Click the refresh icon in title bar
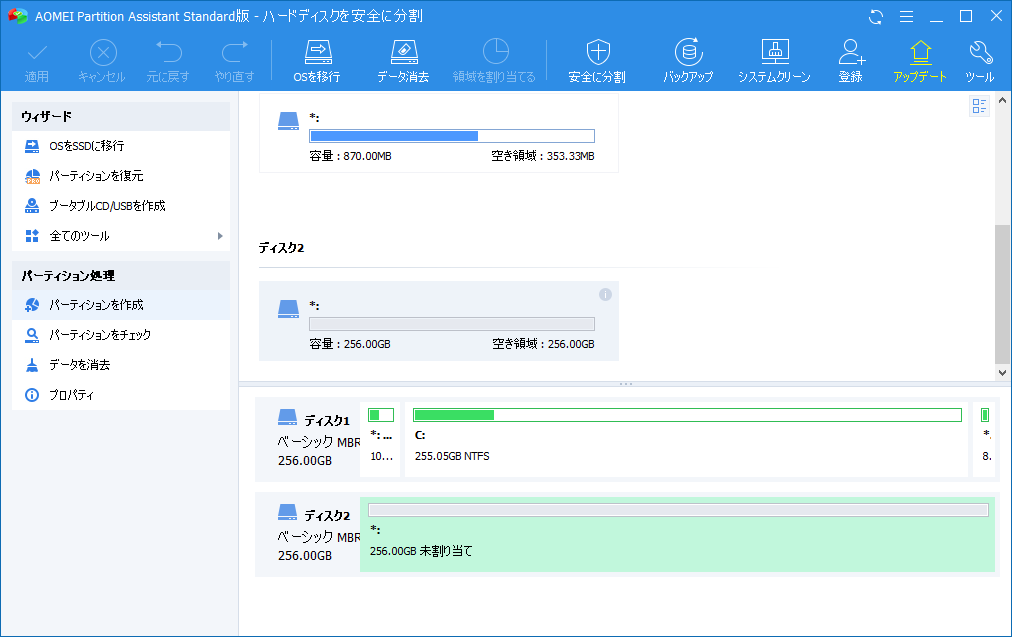The width and height of the screenshot is (1012, 637). pyautogui.click(x=876, y=17)
